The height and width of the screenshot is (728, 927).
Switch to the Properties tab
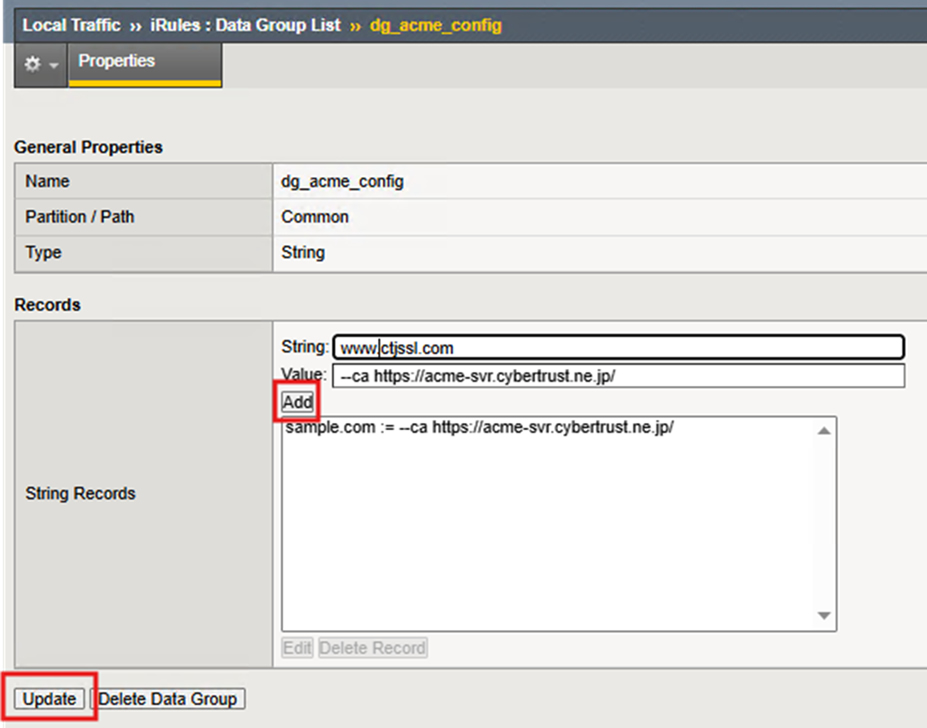pyautogui.click(x=117, y=61)
